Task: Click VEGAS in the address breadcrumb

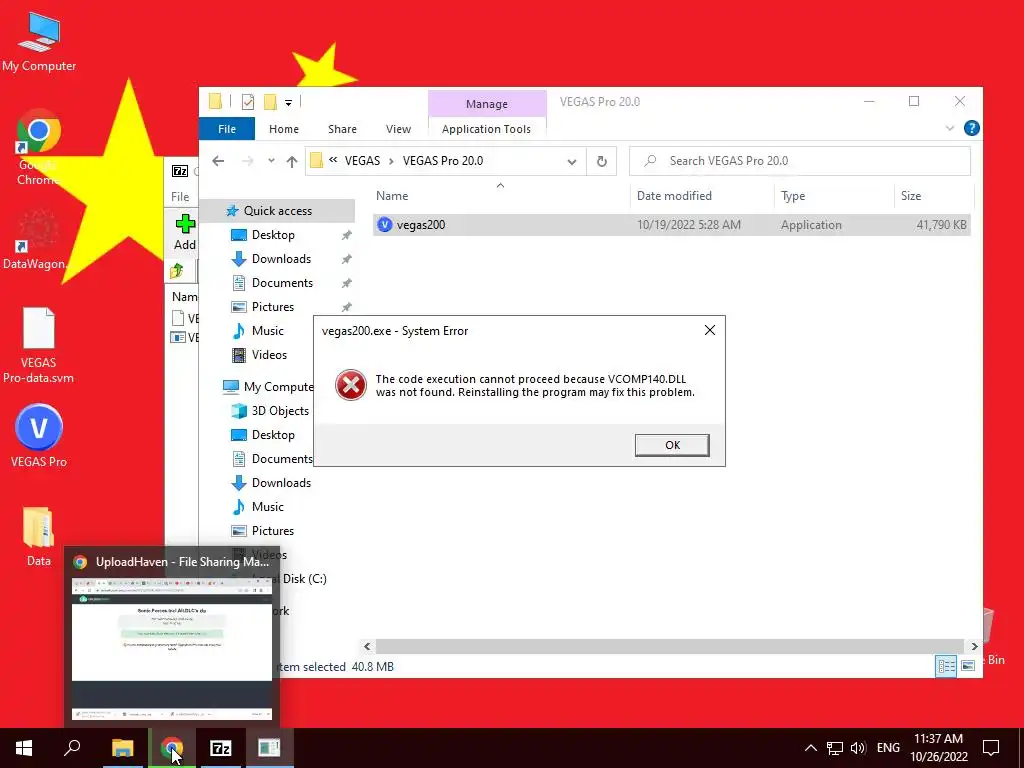Action: [362, 161]
